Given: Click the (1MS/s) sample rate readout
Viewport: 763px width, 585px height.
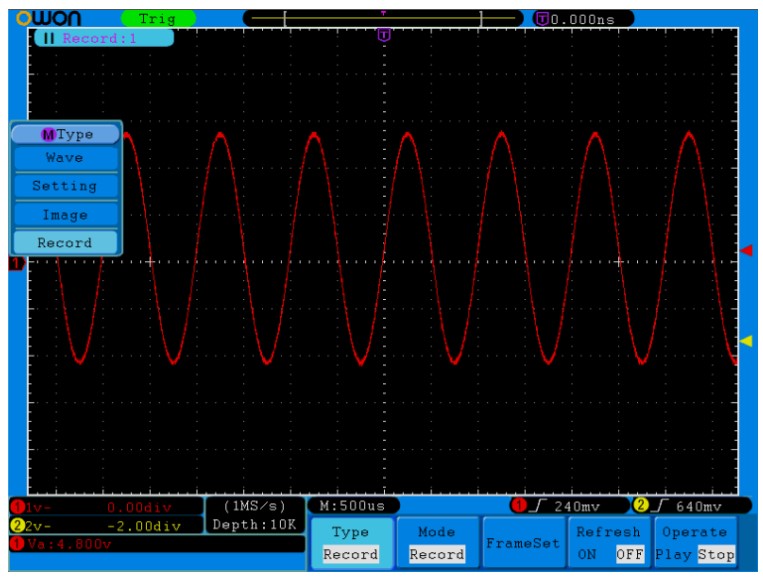Looking at the screenshot, I should (254, 506).
